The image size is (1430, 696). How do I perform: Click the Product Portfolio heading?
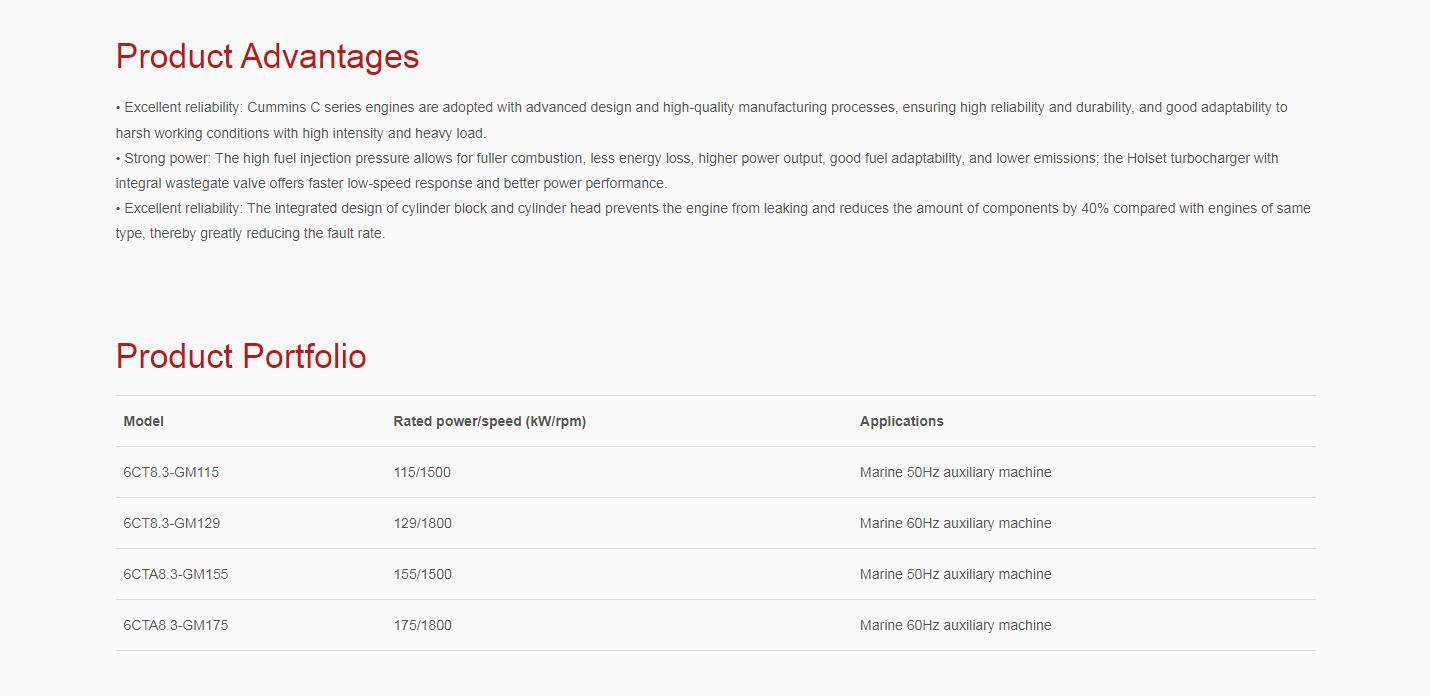click(241, 356)
